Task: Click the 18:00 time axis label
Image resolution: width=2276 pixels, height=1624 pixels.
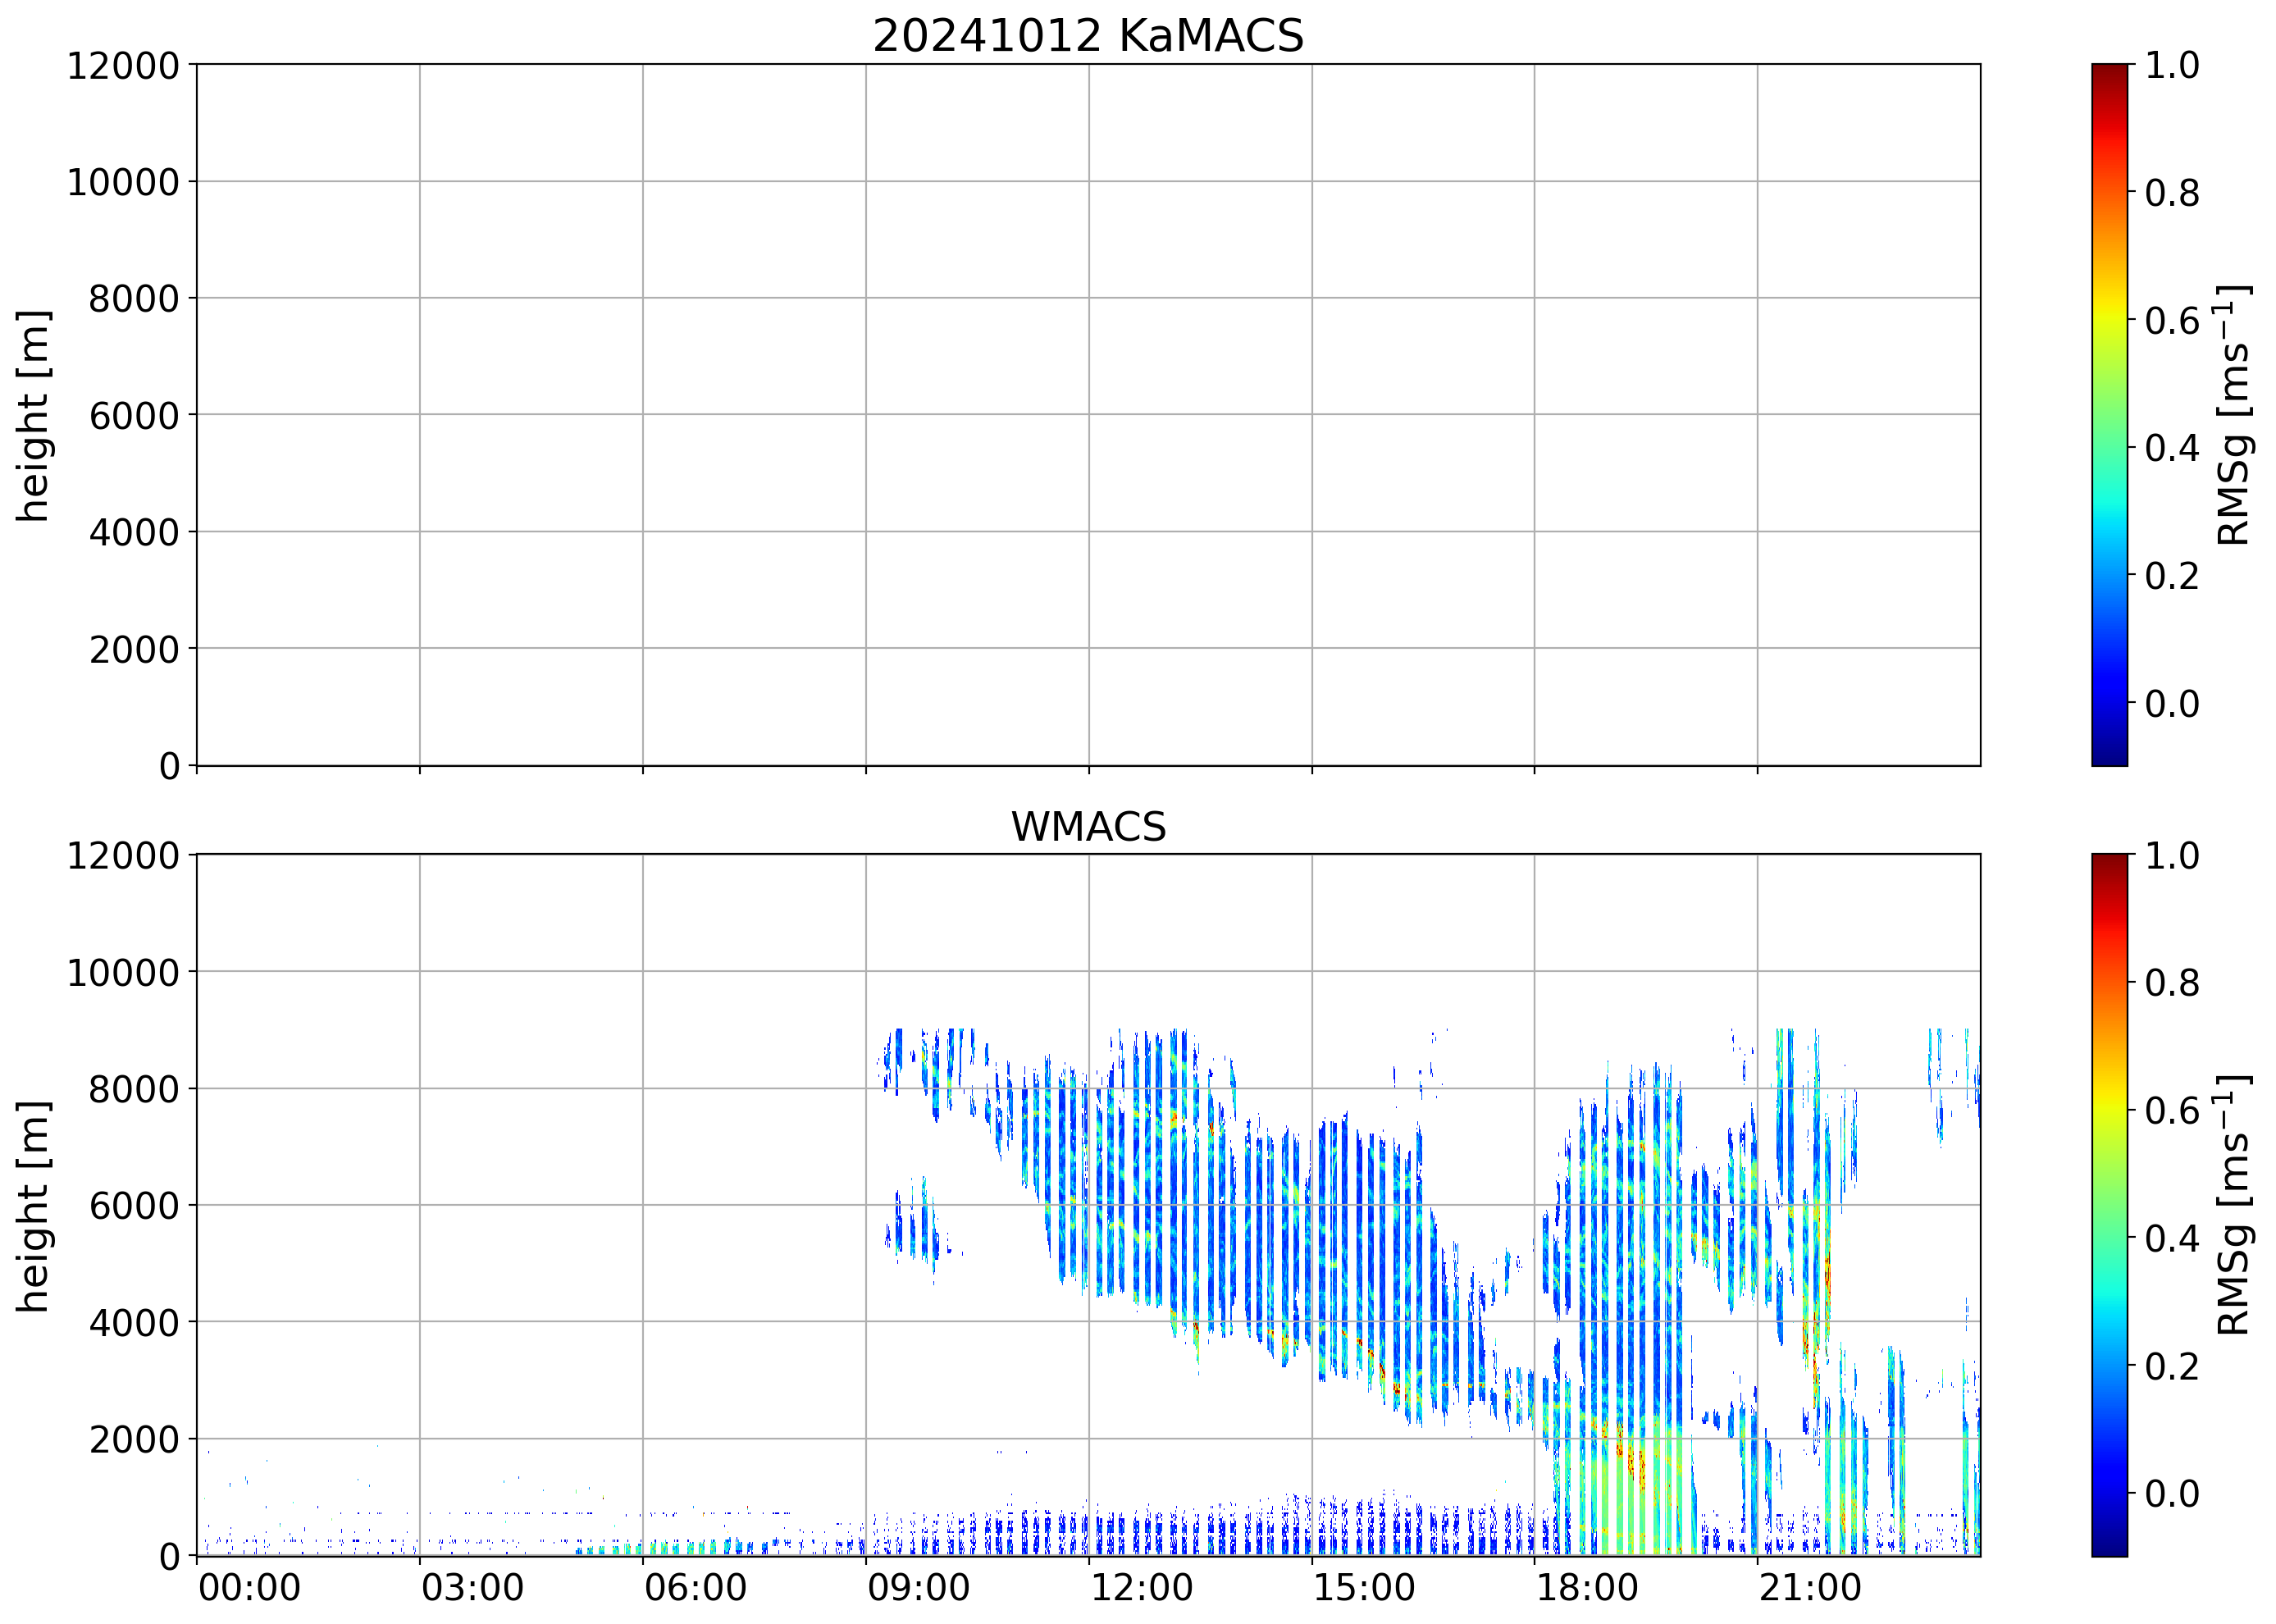Action: (1587, 1588)
